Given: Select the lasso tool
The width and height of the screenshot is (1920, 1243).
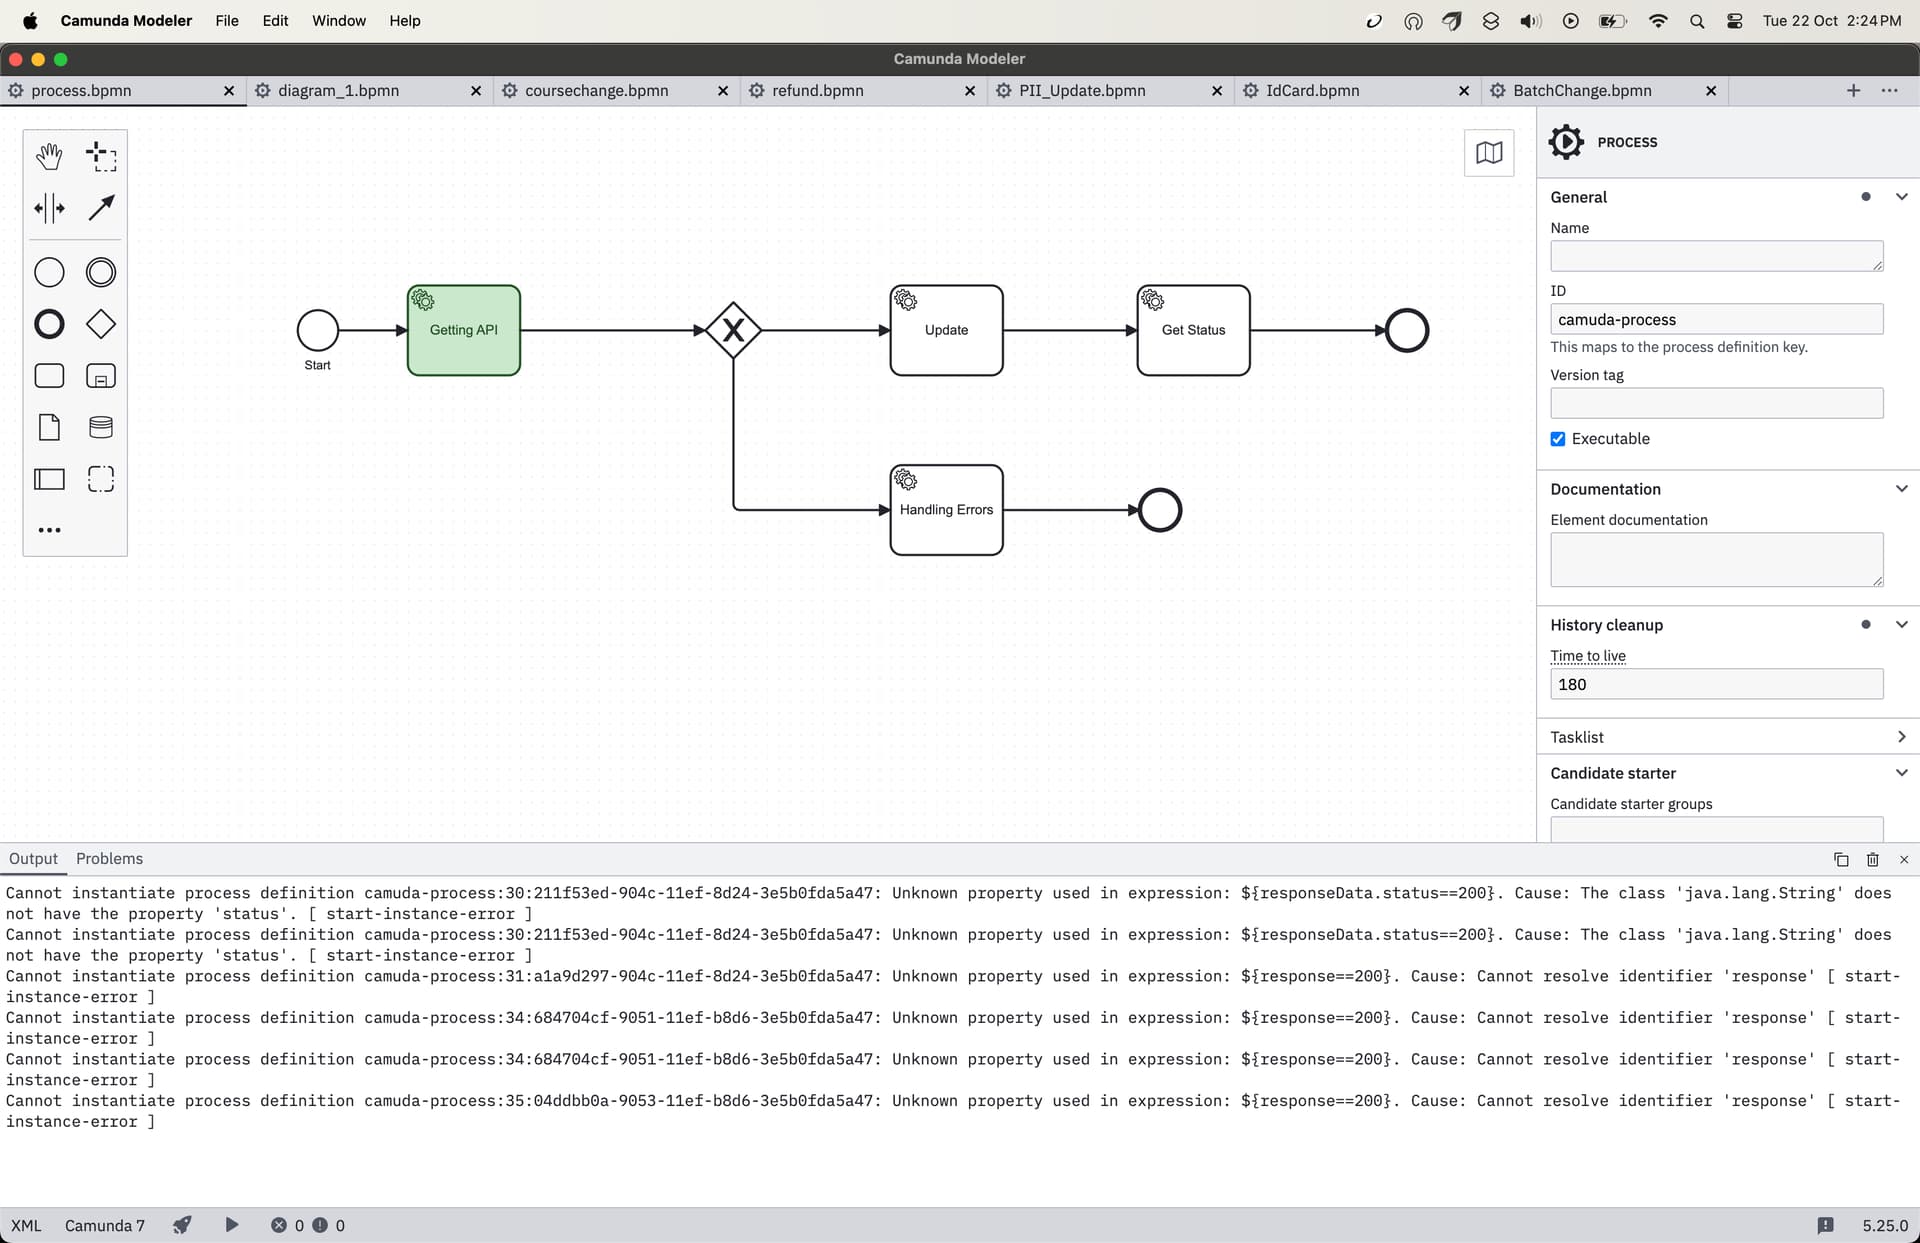Looking at the screenshot, I should coord(101,157).
